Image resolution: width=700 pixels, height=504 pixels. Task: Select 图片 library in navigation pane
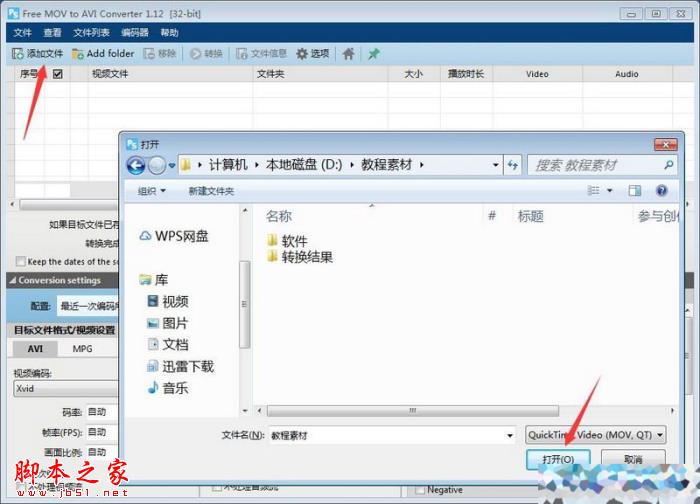[168, 323]
